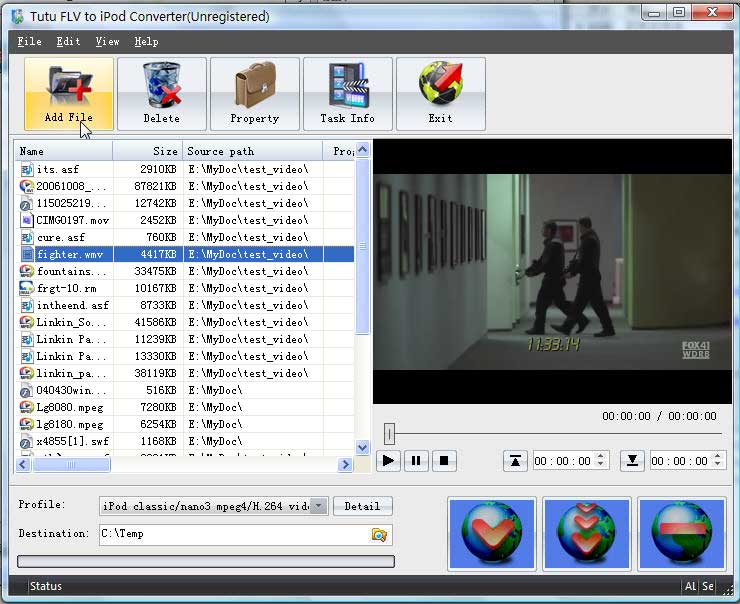Select frgt-10.rm in the list
740x604 pixels.
(x=185, y=288)
